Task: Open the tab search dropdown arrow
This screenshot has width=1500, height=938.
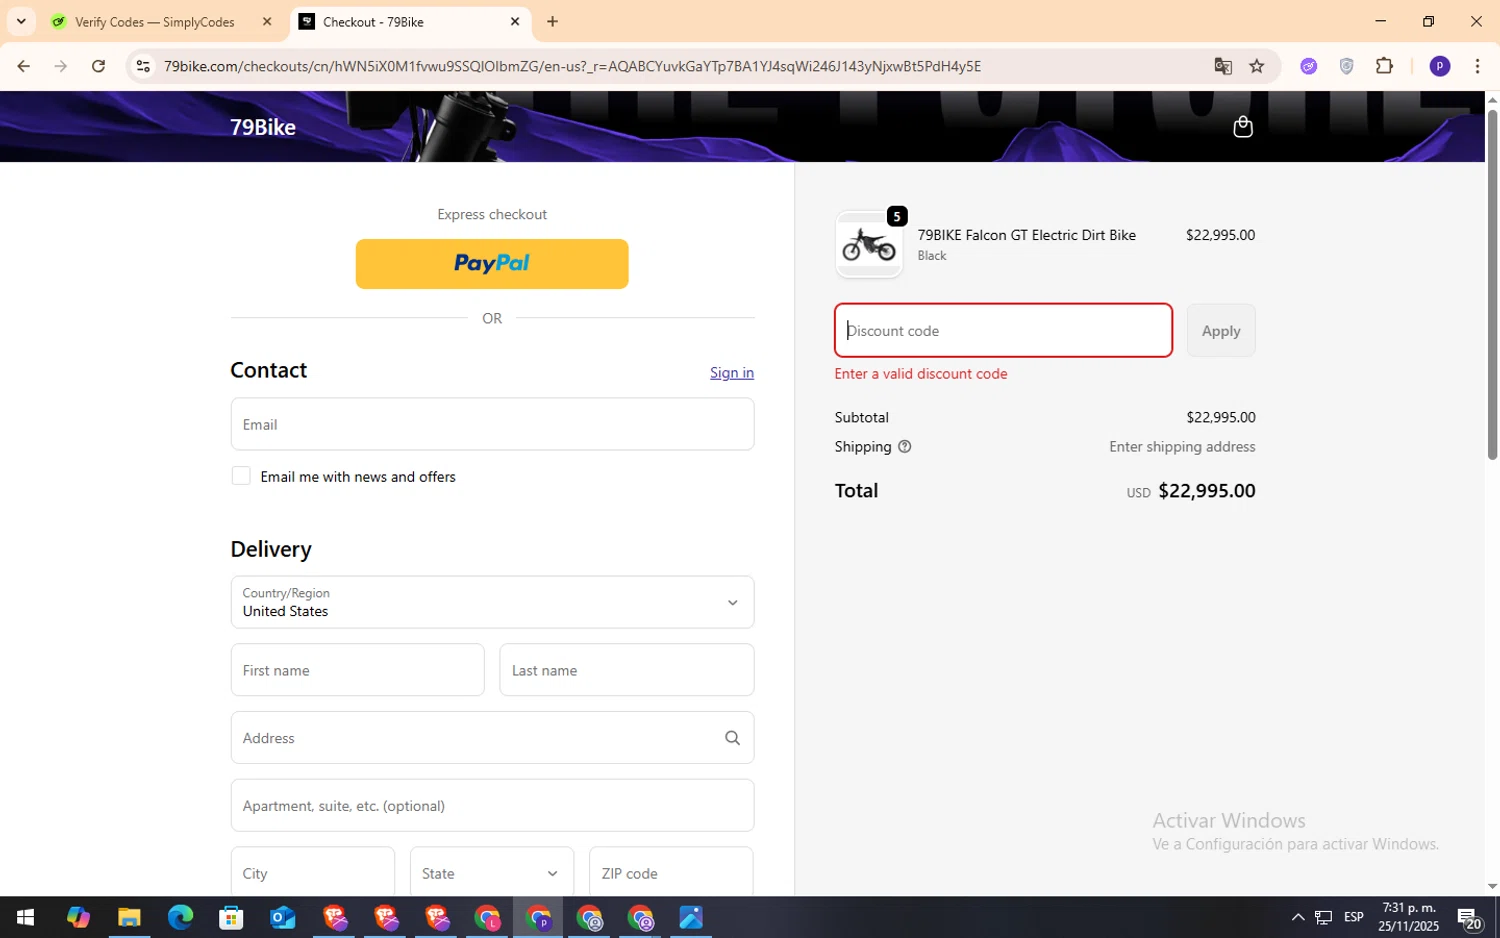Action: pos(21,21)
